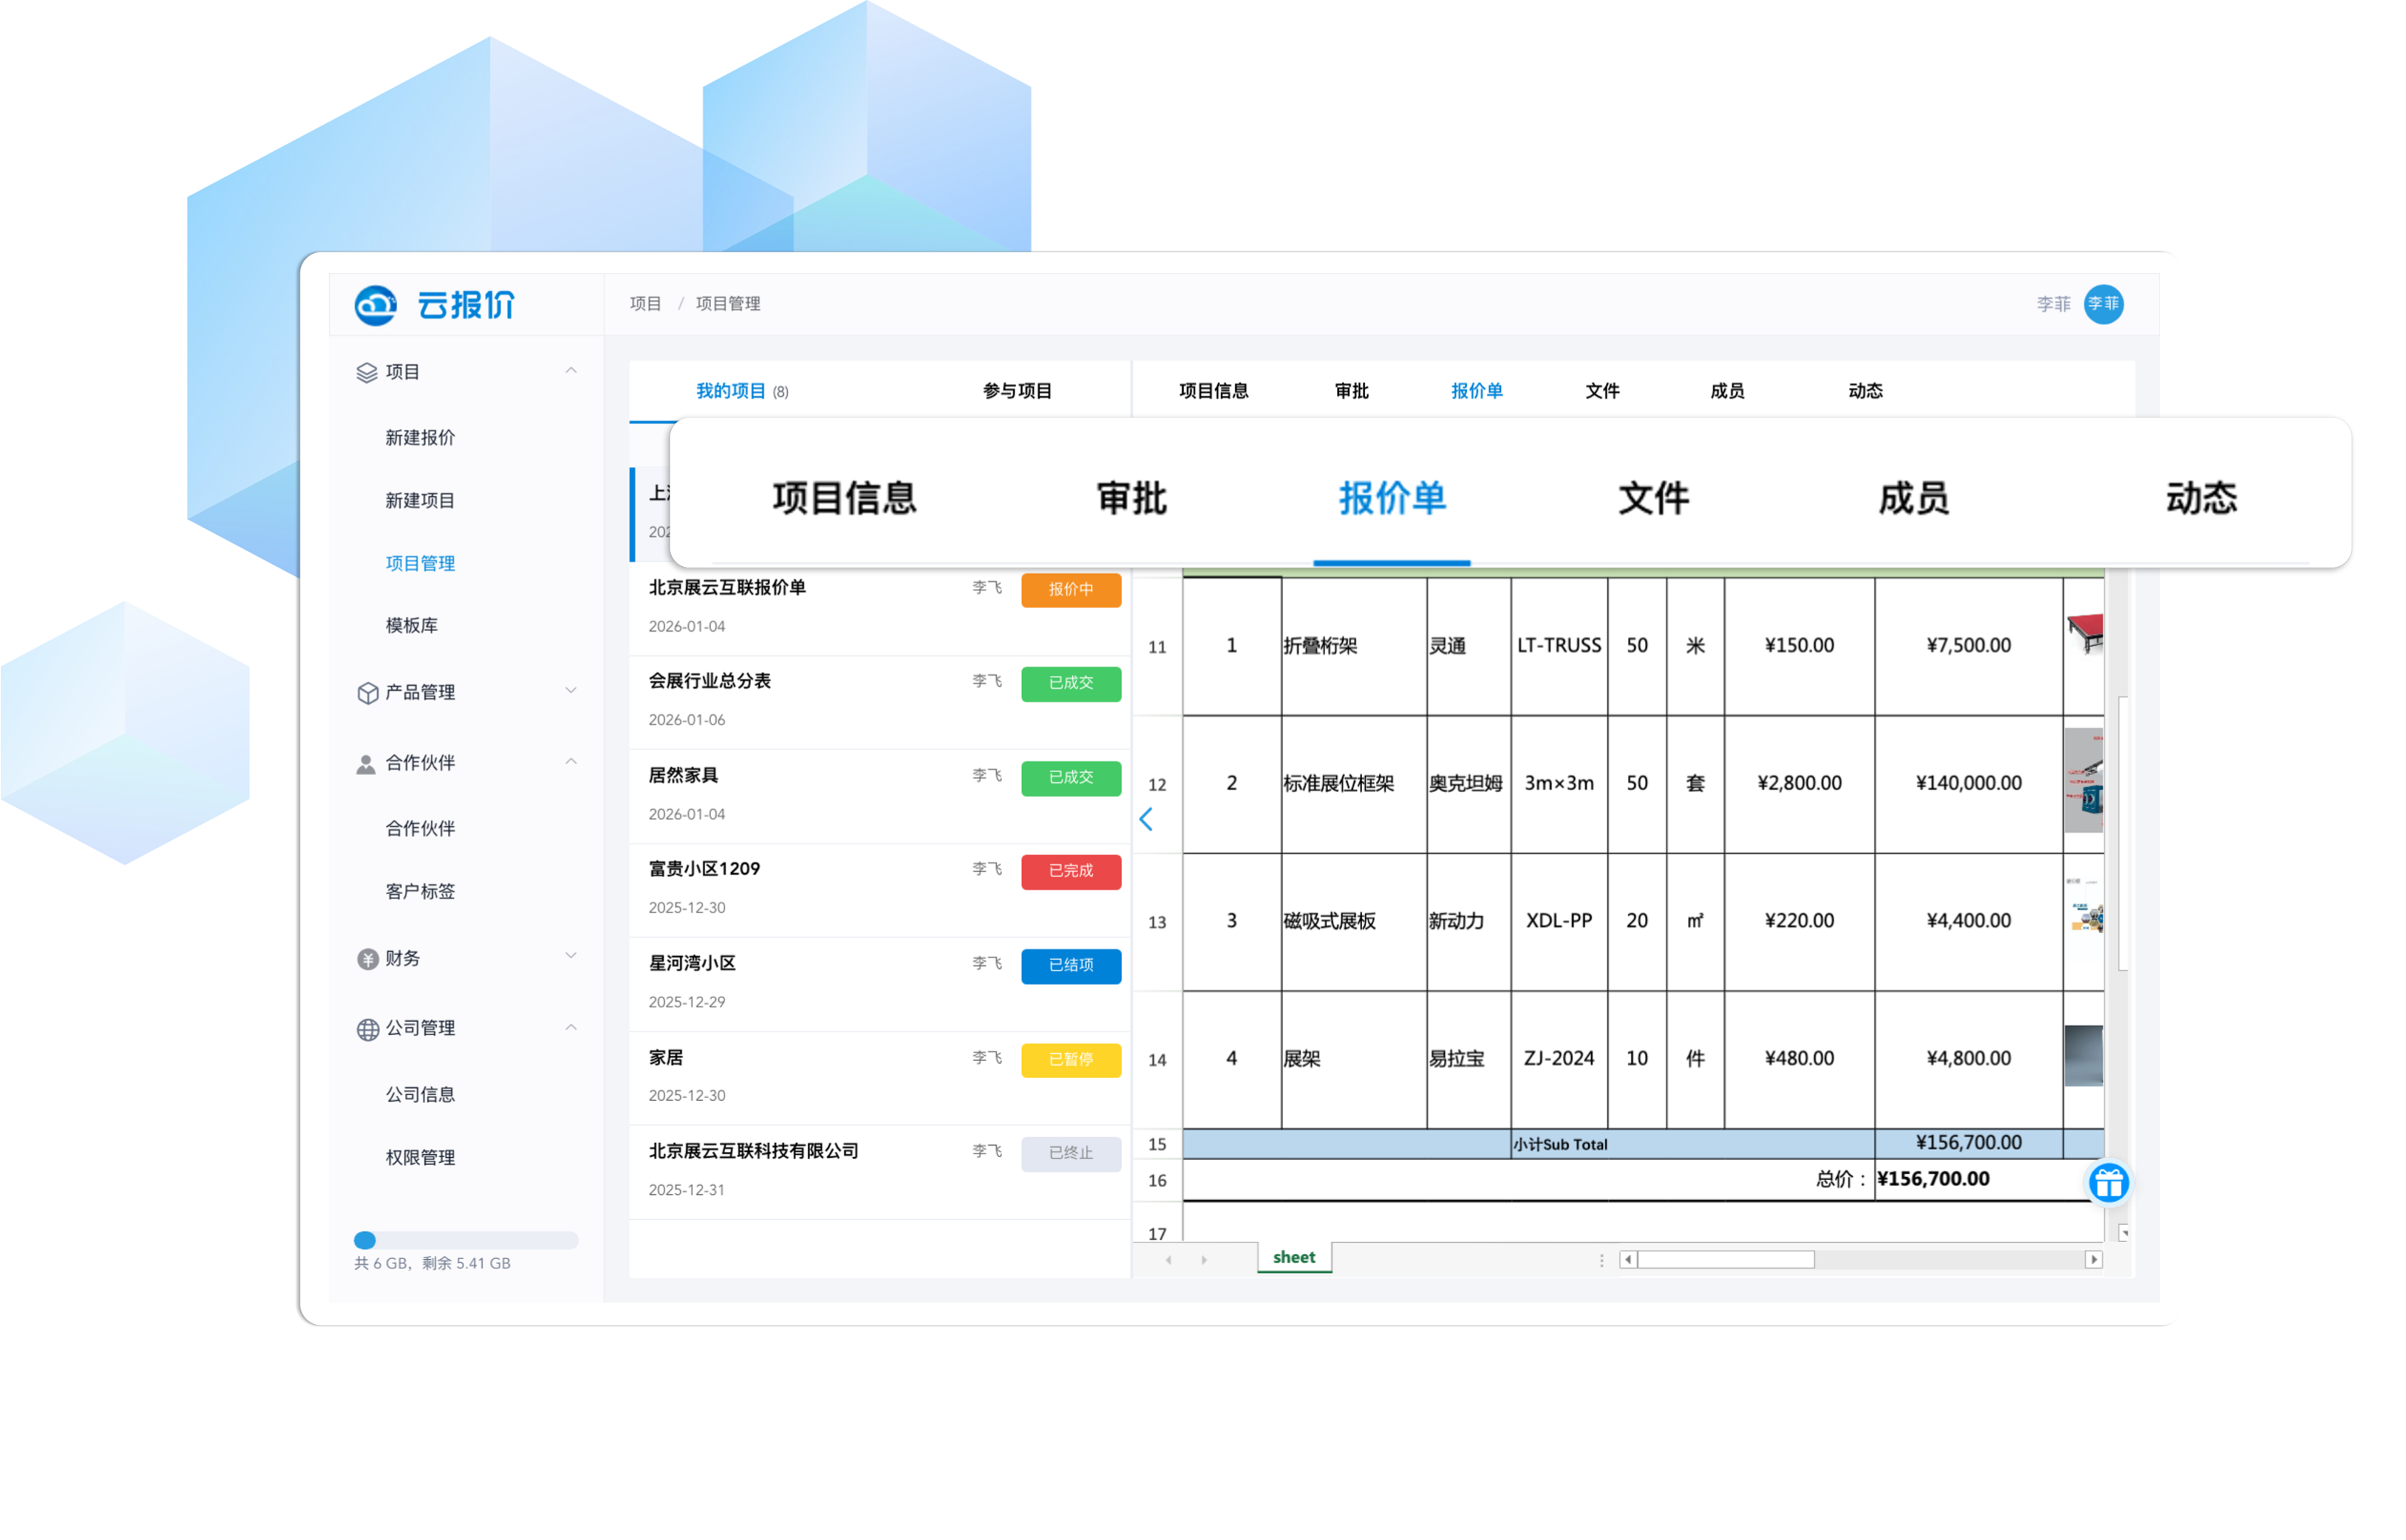Collapse the 公司管理 section chevron

[x=571, y=1027]
